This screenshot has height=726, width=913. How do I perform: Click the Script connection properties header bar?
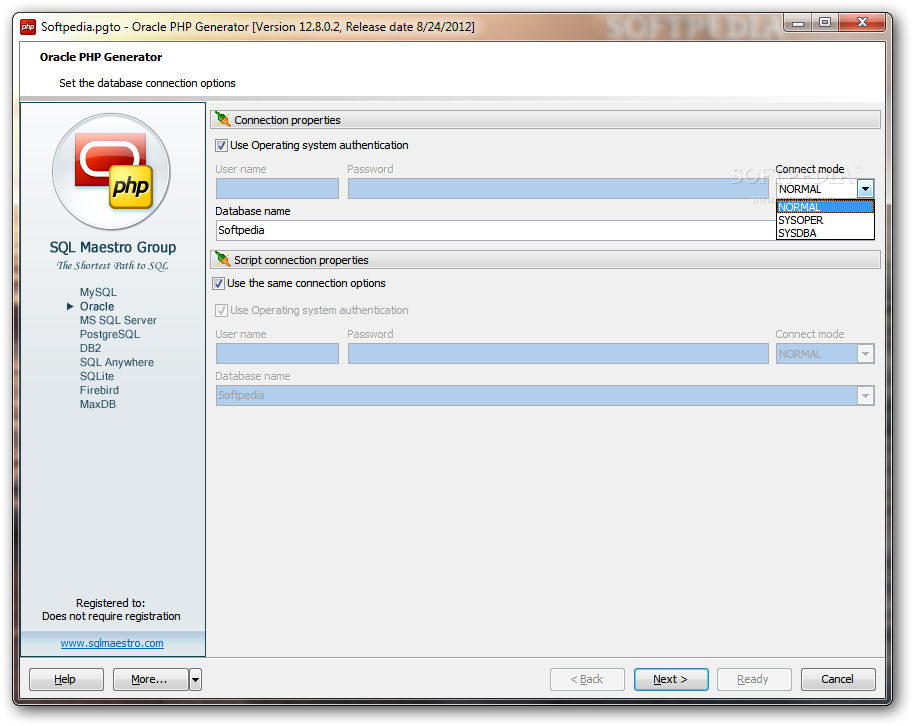545,259
